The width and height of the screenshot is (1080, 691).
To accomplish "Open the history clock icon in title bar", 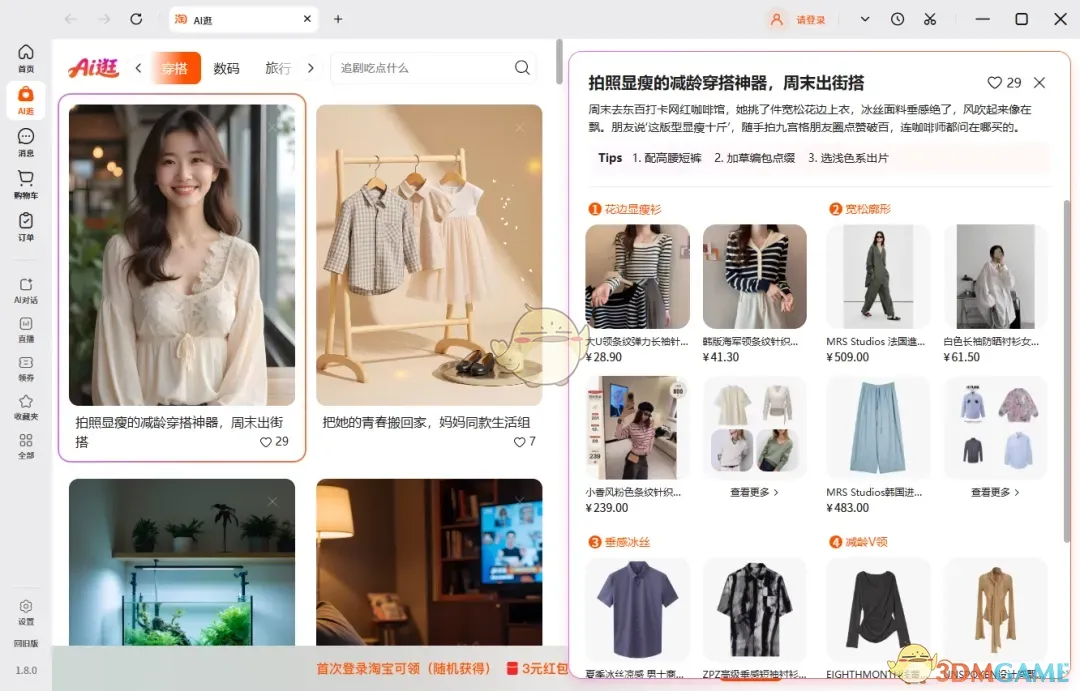I will (x=897, y=19).
